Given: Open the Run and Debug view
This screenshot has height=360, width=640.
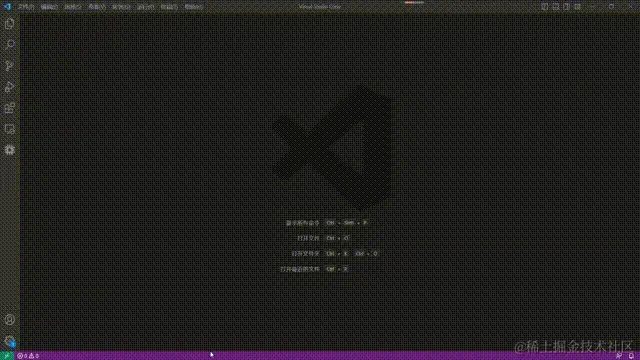Looking at the screenshot, I should pyautogui.click(x=10, y=87).
